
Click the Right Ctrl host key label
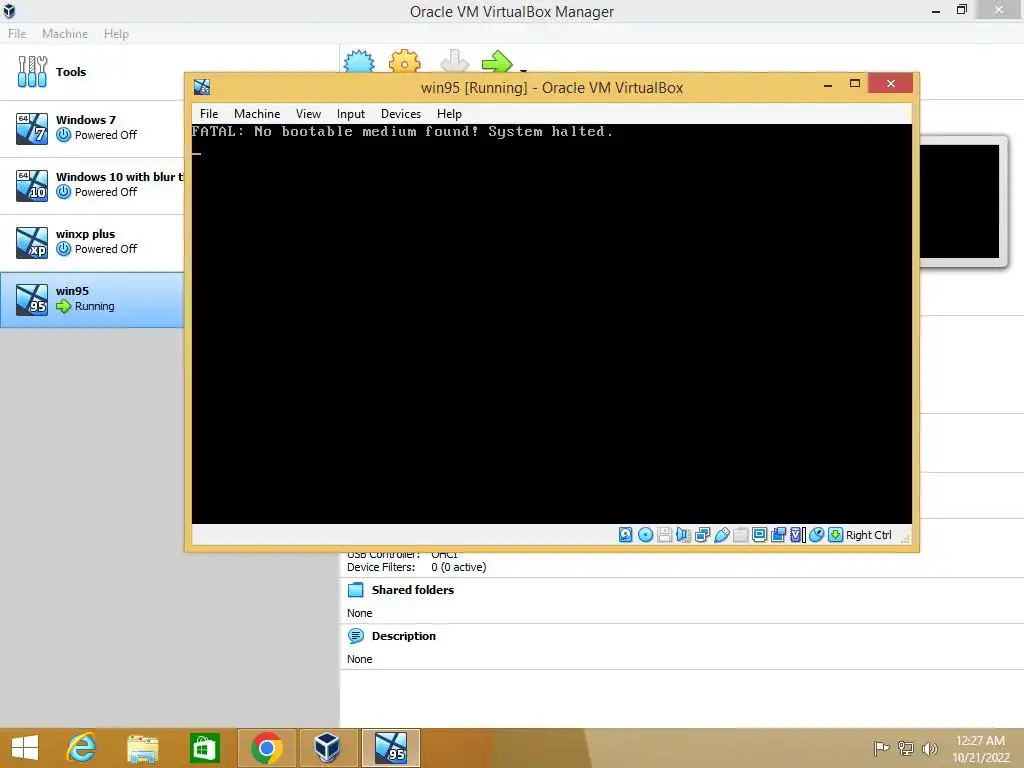pos(869,535)
